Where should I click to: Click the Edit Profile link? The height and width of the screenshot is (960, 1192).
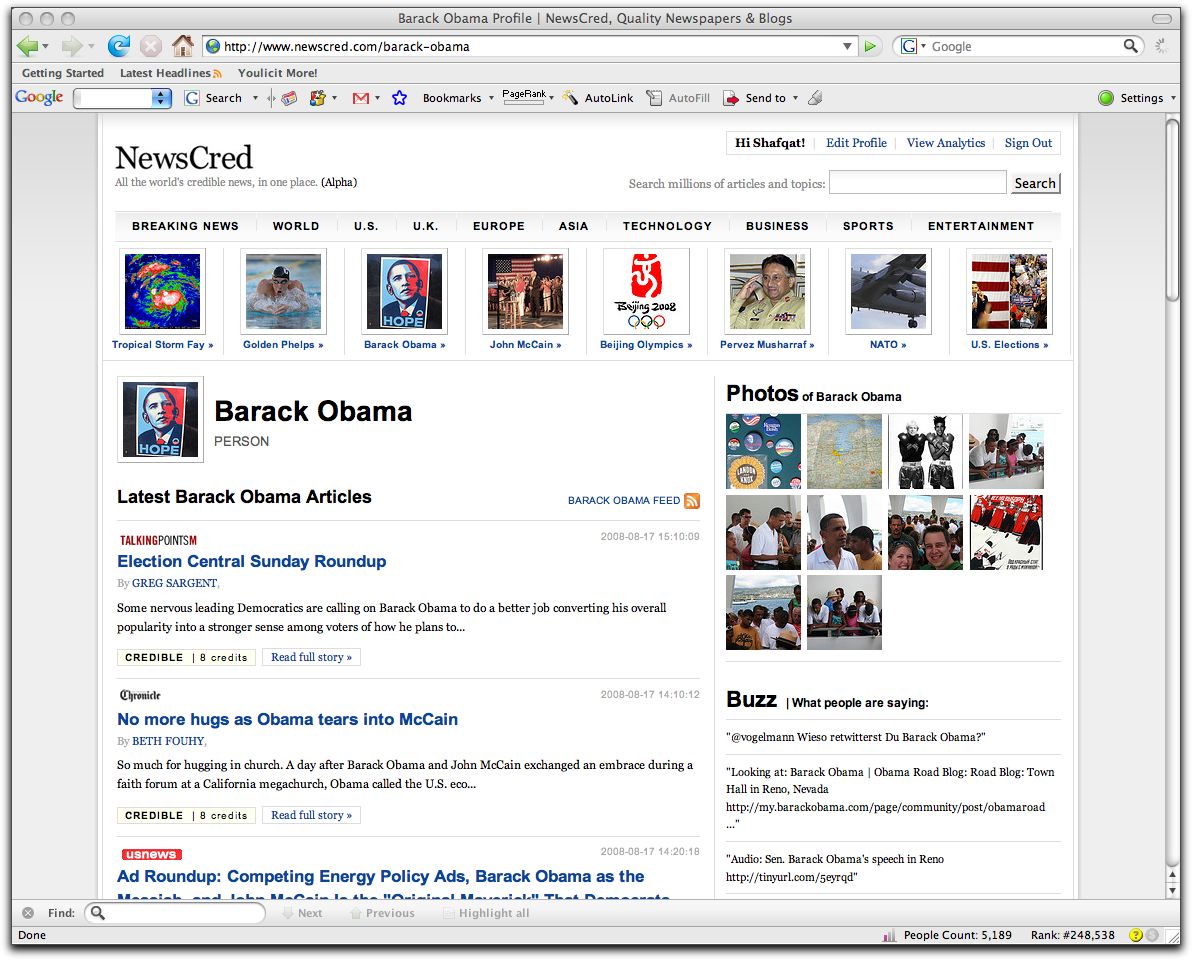pyautogui.click(x=856, y=143)
